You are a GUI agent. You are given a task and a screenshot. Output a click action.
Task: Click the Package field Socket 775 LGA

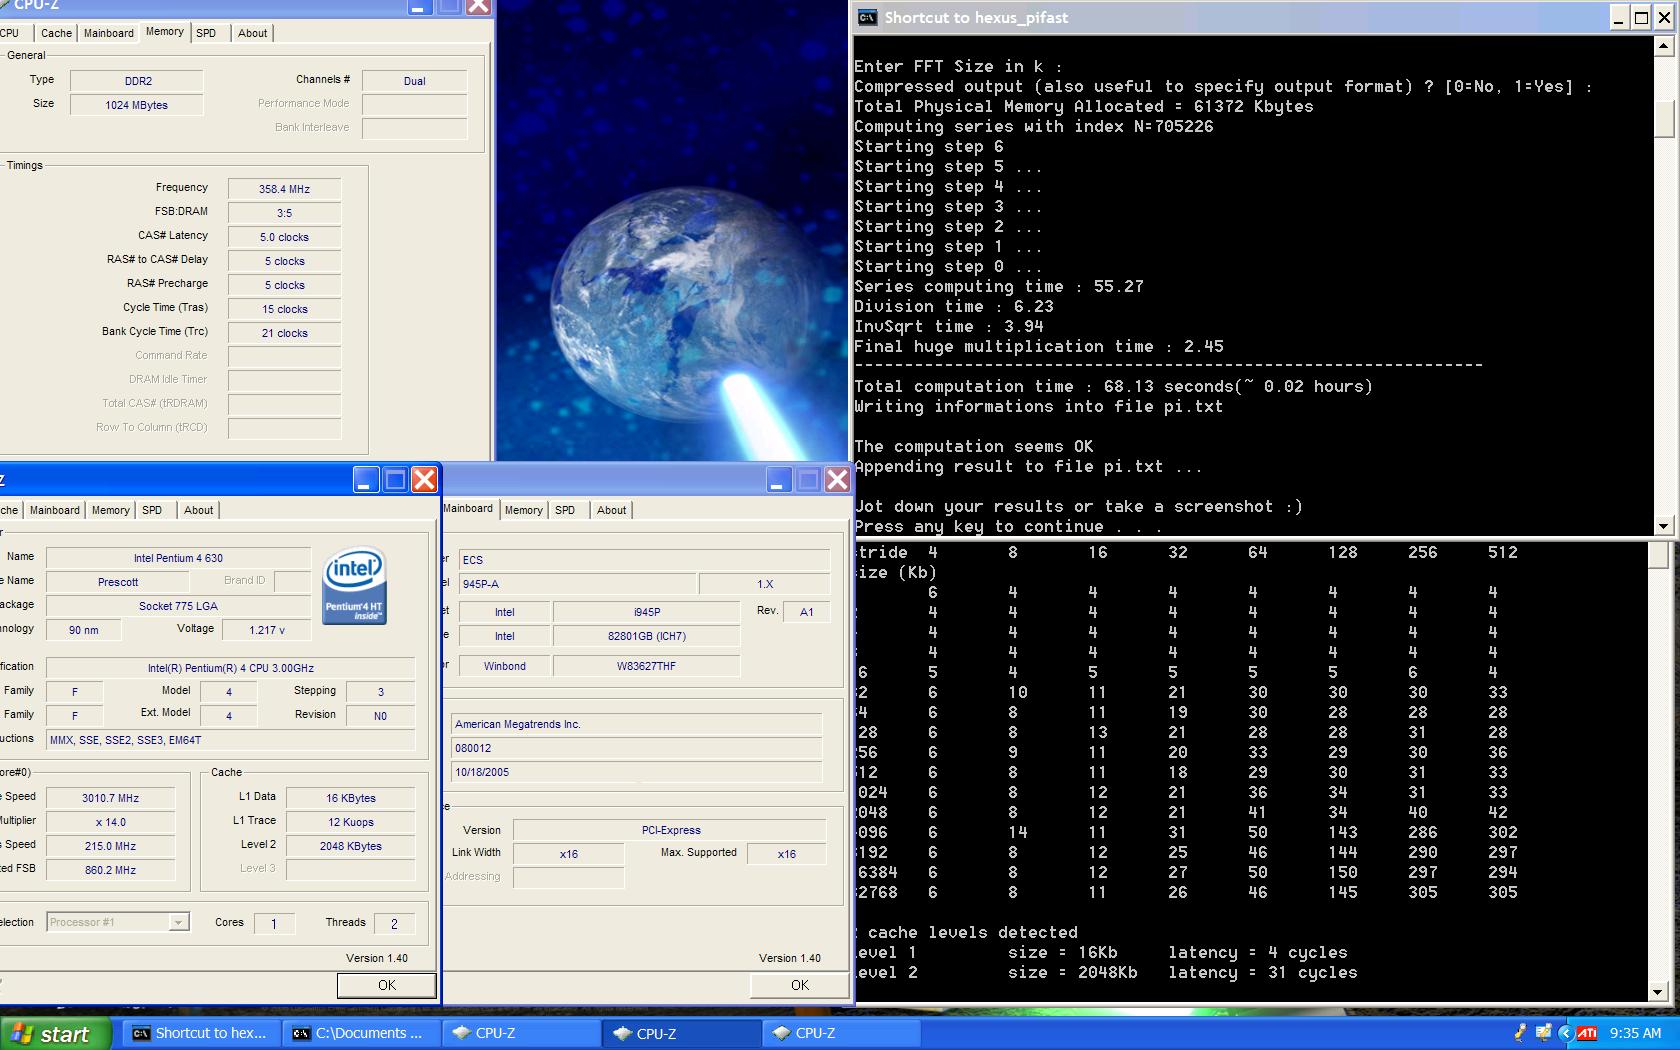coord(178,606)
